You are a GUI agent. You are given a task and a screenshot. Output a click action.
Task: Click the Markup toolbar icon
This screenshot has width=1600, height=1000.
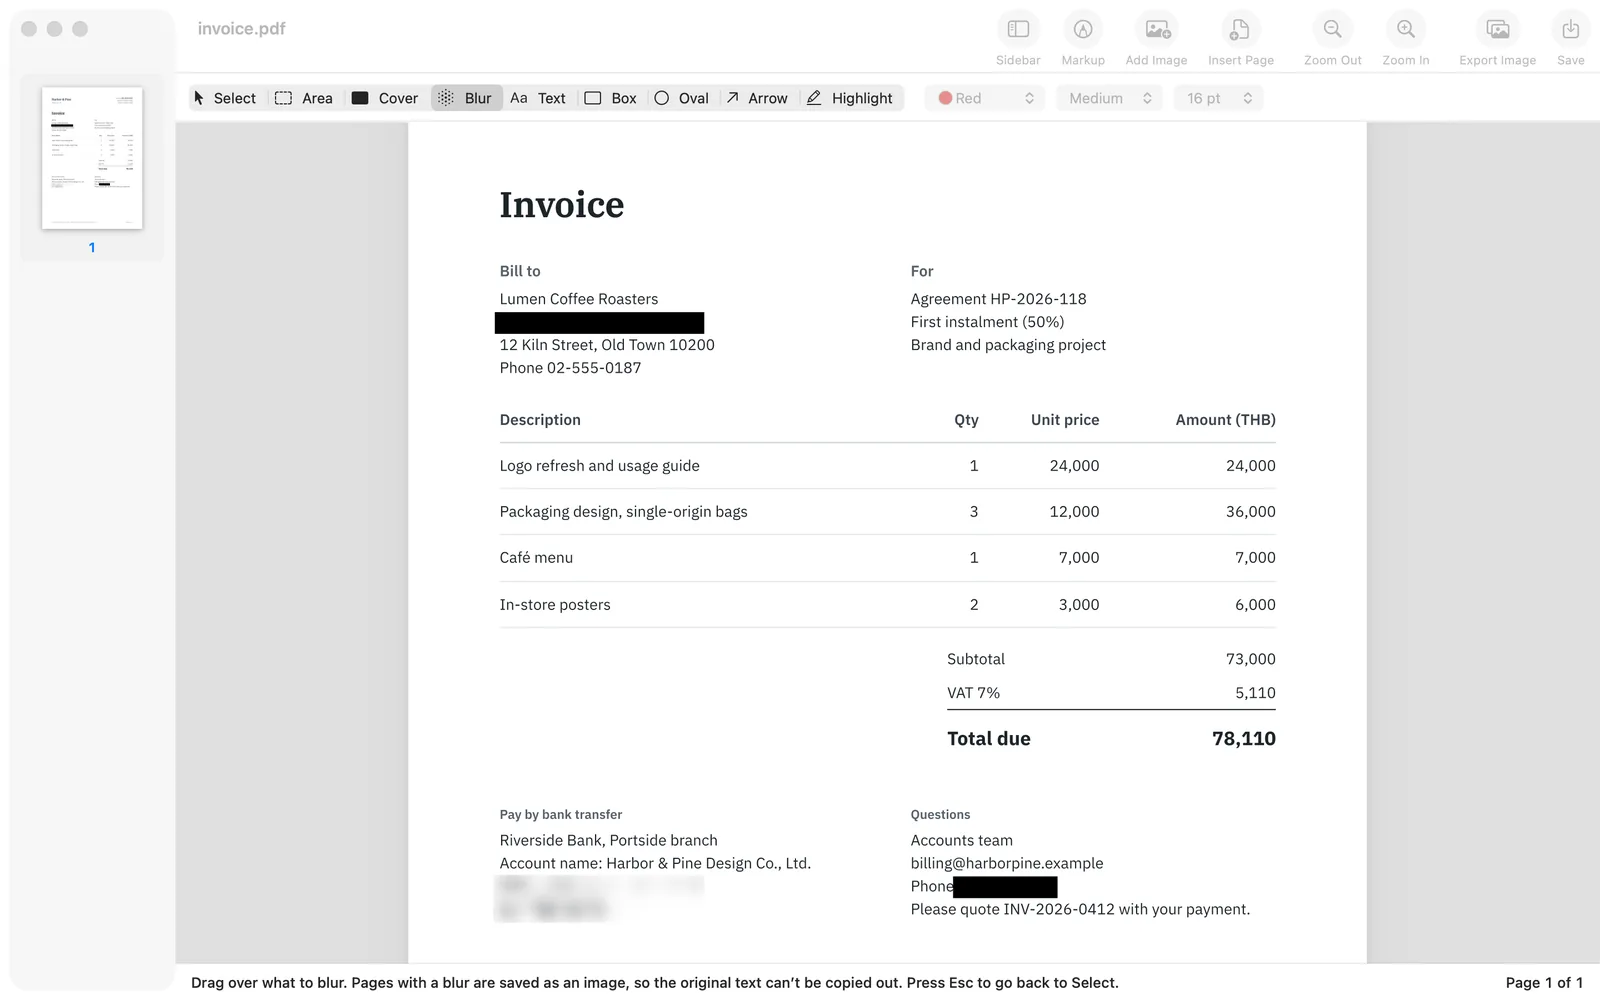(1083, 30)
